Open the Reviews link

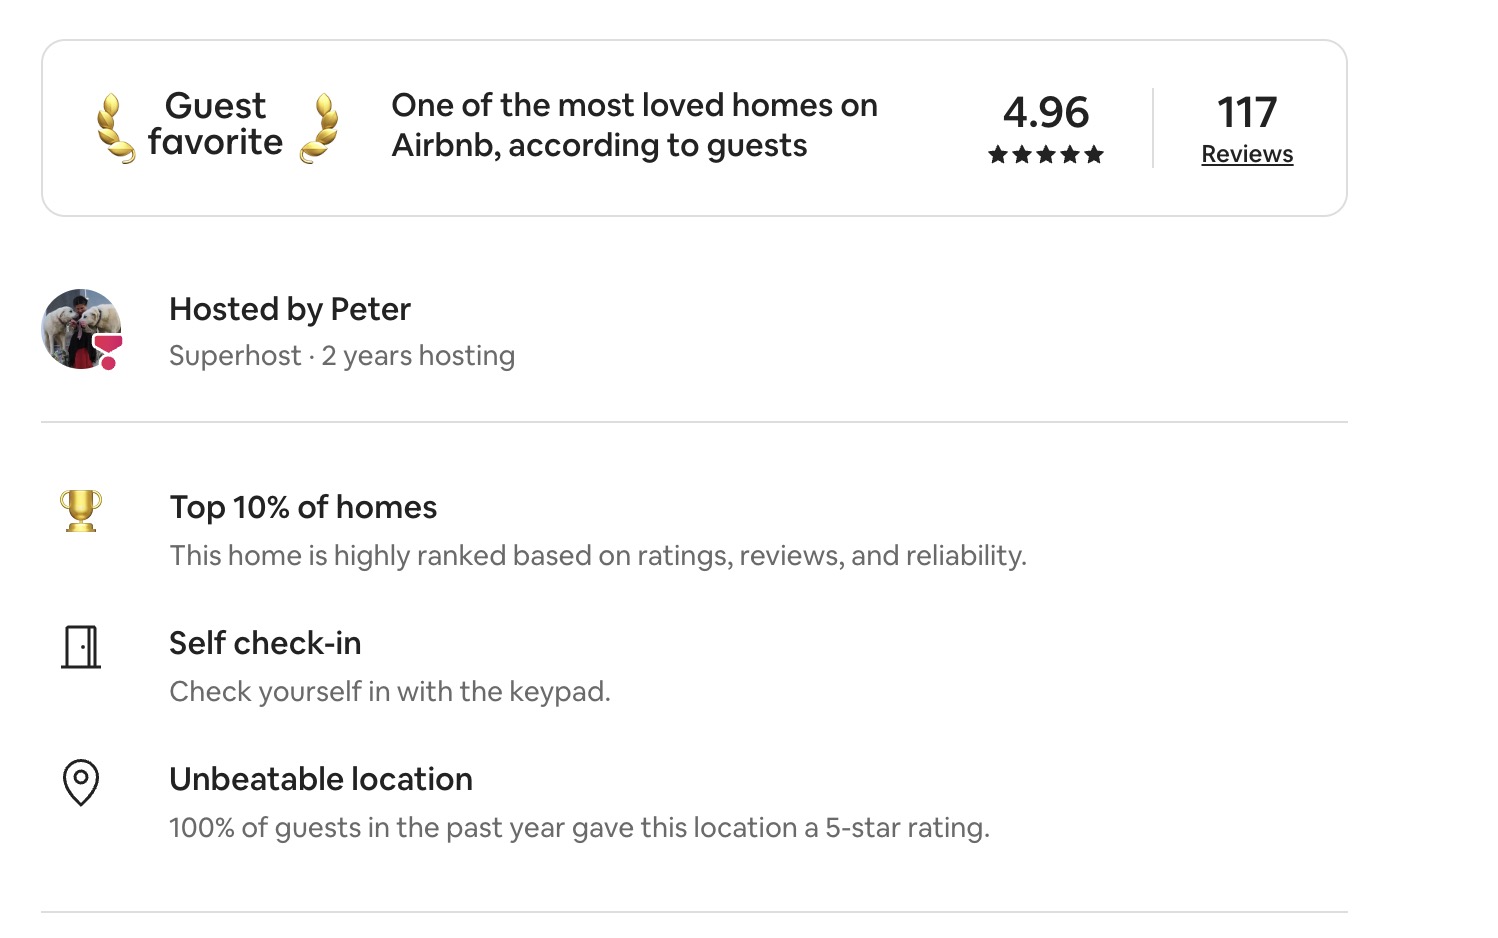(x=1247, y=154)
